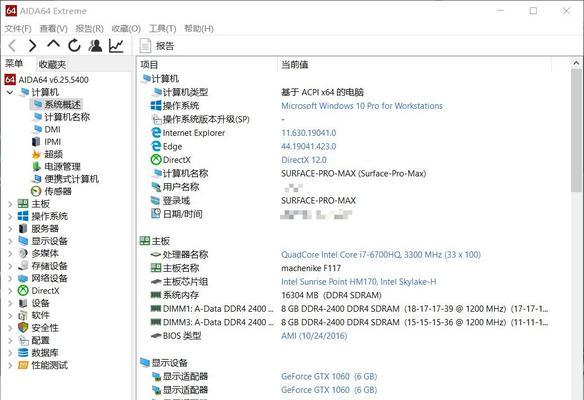This screenshot has width=584, height=400.
Task: Open the 文件(F) menu
Action: click(18, 29)
